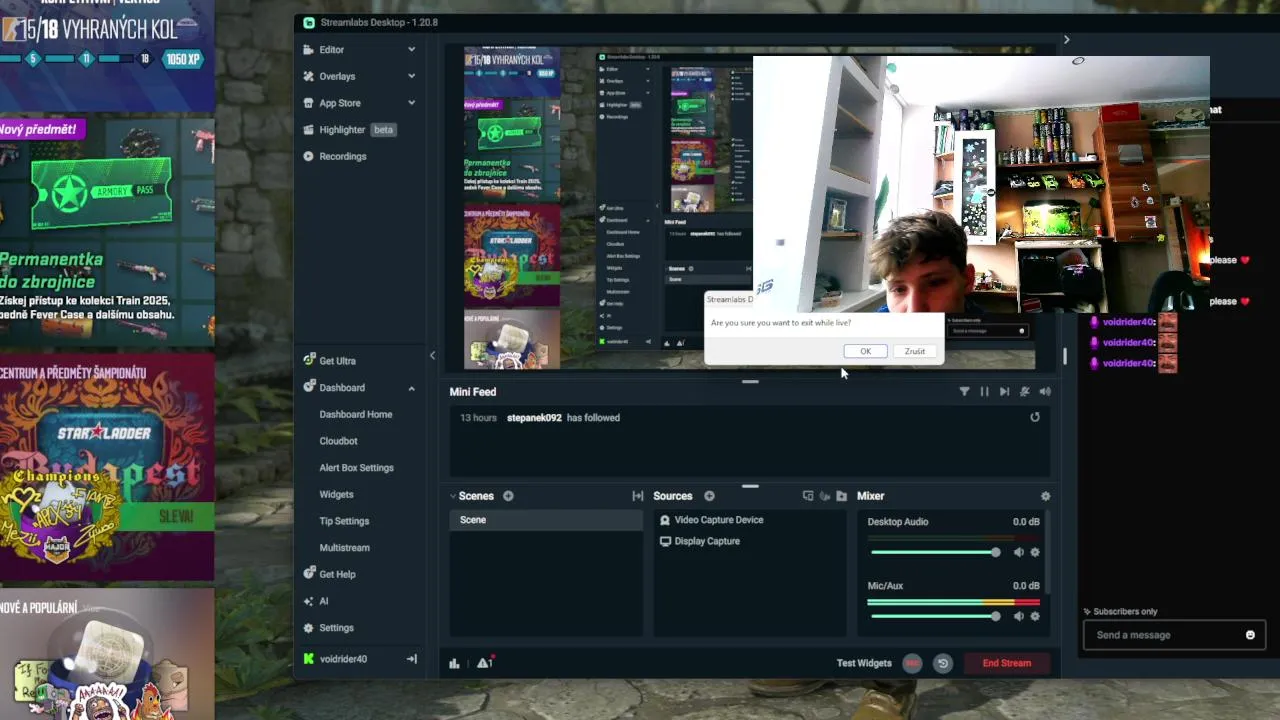
Task: Replay the stepanek092 follow alert
Action: pyautogui.click(x=1035, y=418)
